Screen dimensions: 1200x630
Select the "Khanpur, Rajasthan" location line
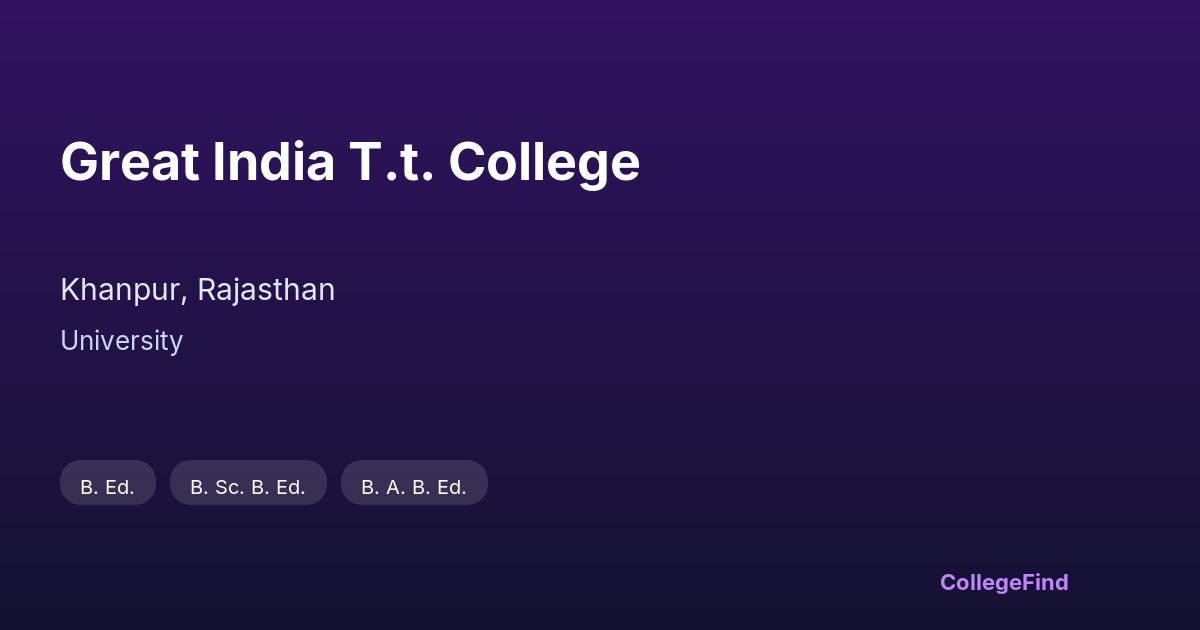[197, 290]
